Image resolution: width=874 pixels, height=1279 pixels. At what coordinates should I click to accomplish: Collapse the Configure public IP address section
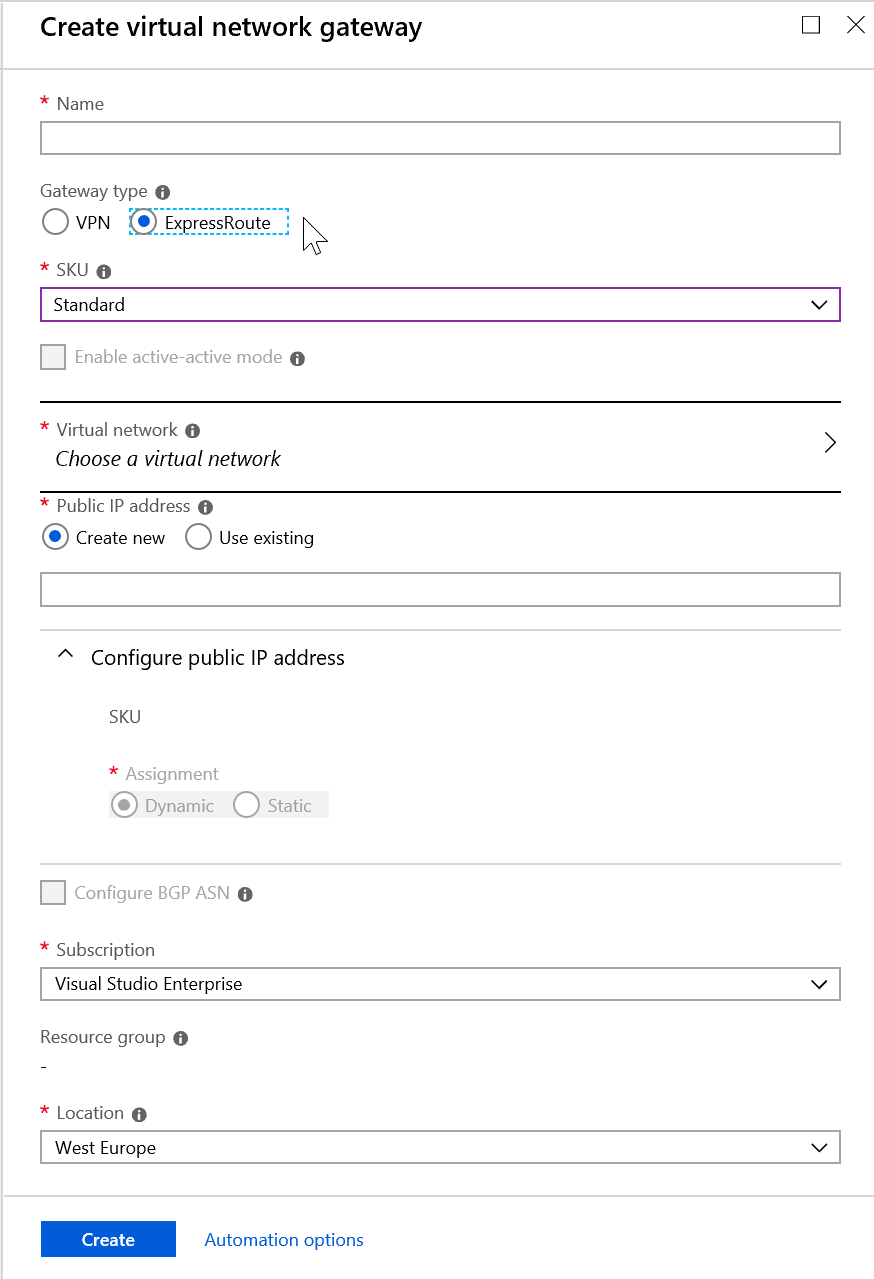66,656
